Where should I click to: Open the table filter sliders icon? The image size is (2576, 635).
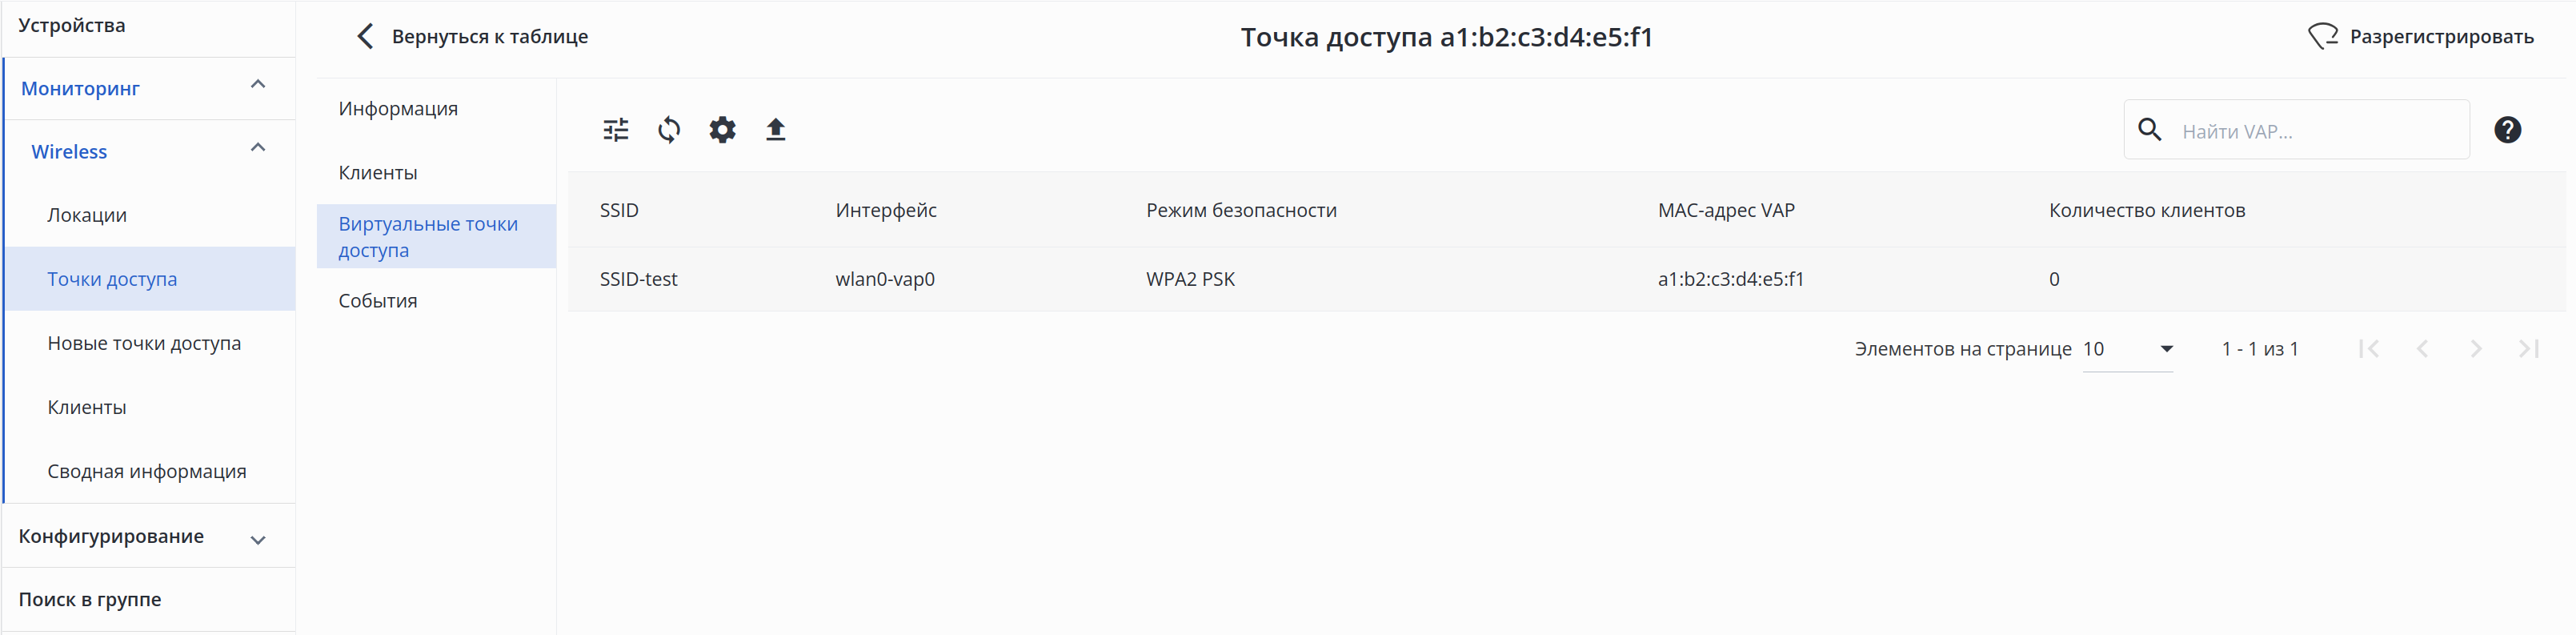[616, 130]
